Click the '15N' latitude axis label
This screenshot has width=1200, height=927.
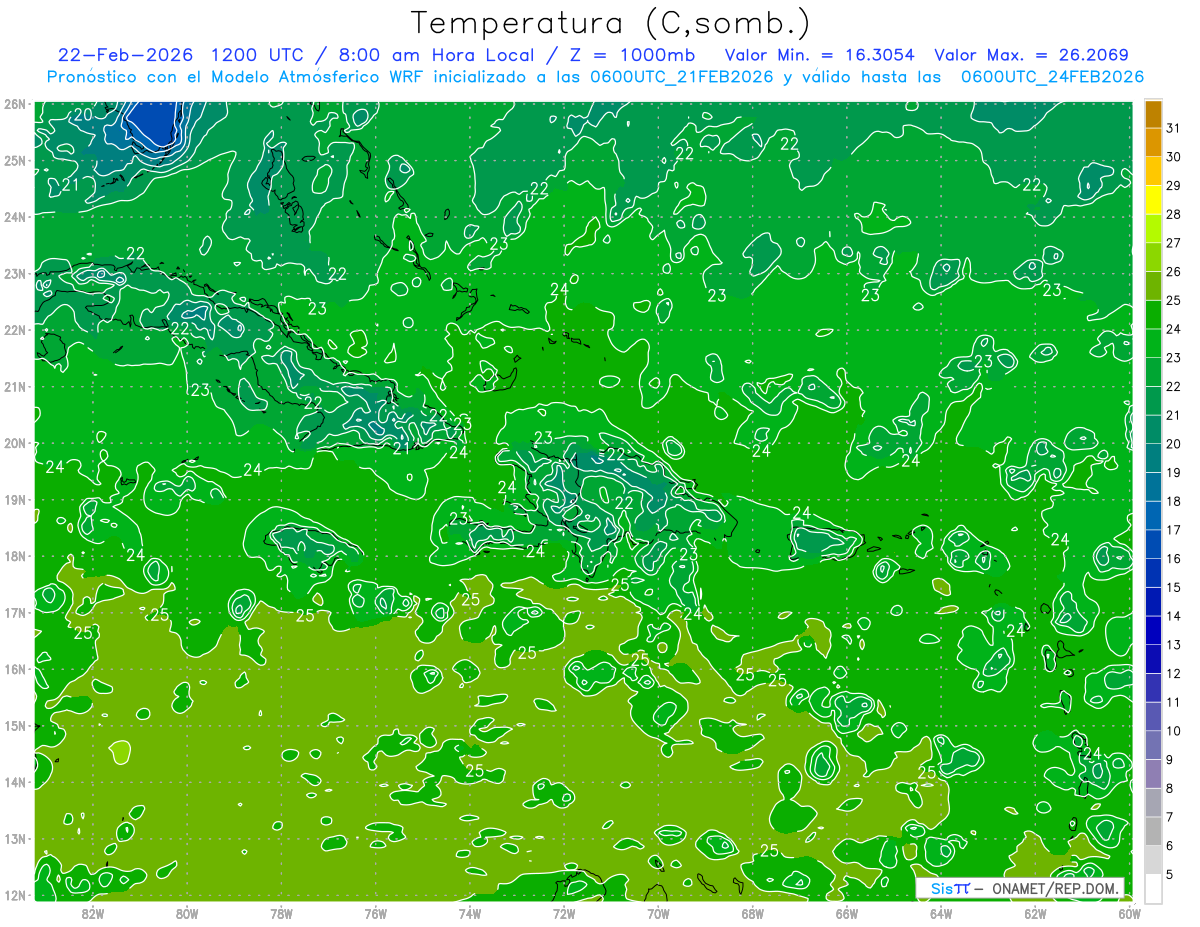point(15,725)
